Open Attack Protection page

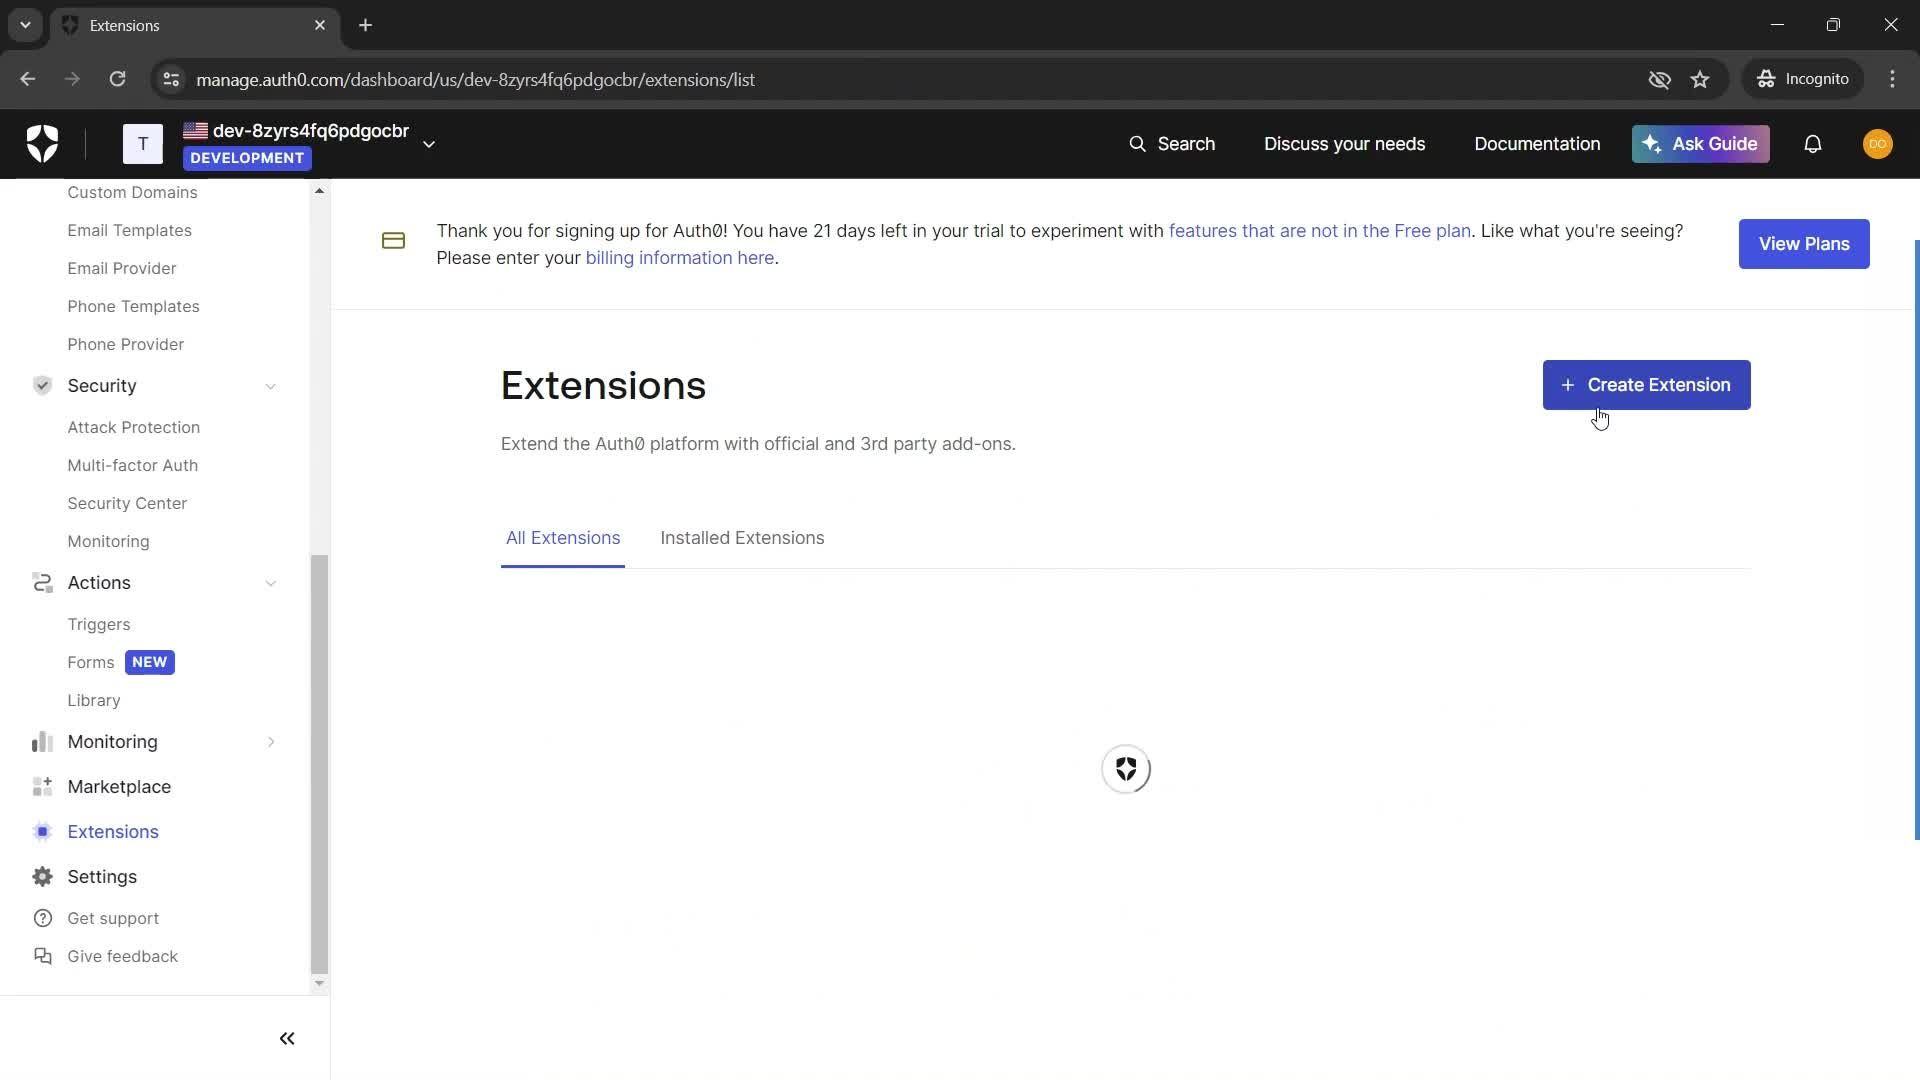[x=133, y=428]
